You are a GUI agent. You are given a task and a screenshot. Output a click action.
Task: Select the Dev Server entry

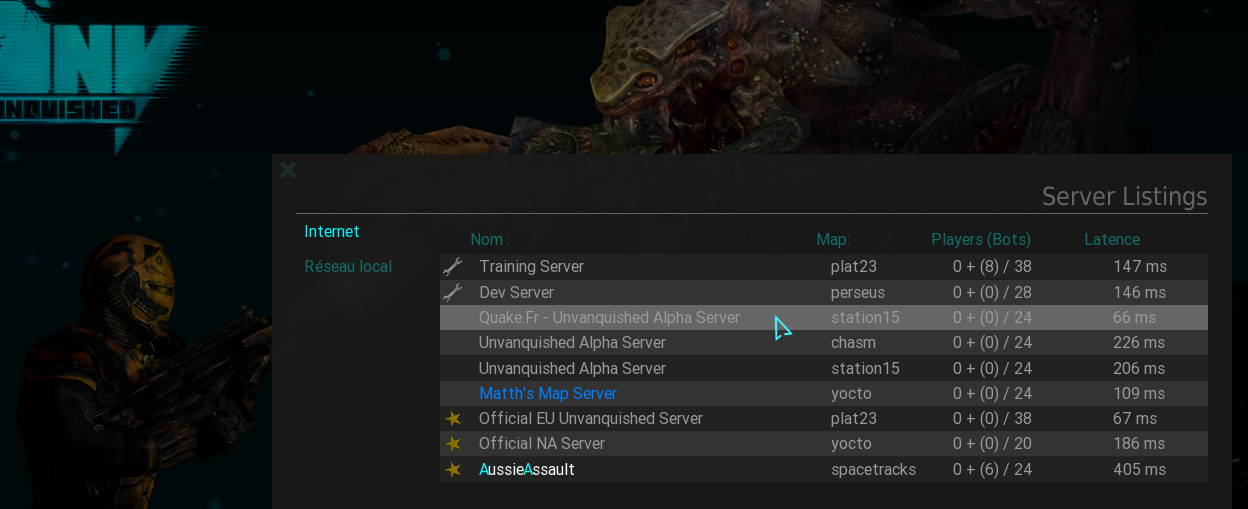(x=824, y=292)
